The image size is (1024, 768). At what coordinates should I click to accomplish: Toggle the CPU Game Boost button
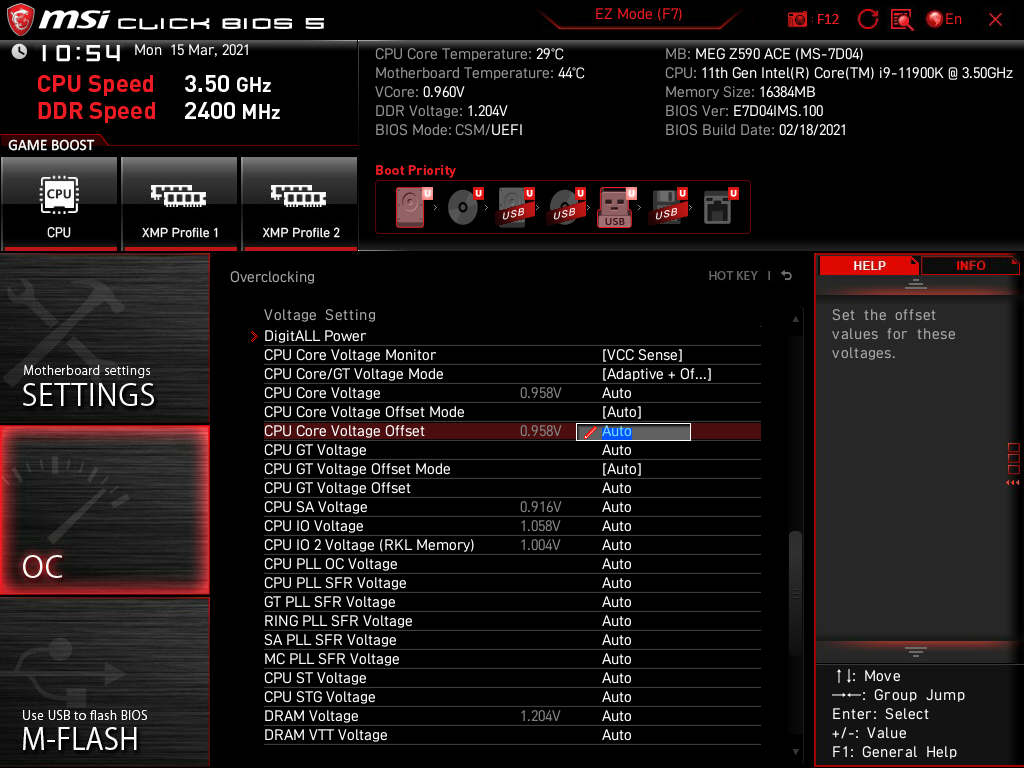pos(59,203)
